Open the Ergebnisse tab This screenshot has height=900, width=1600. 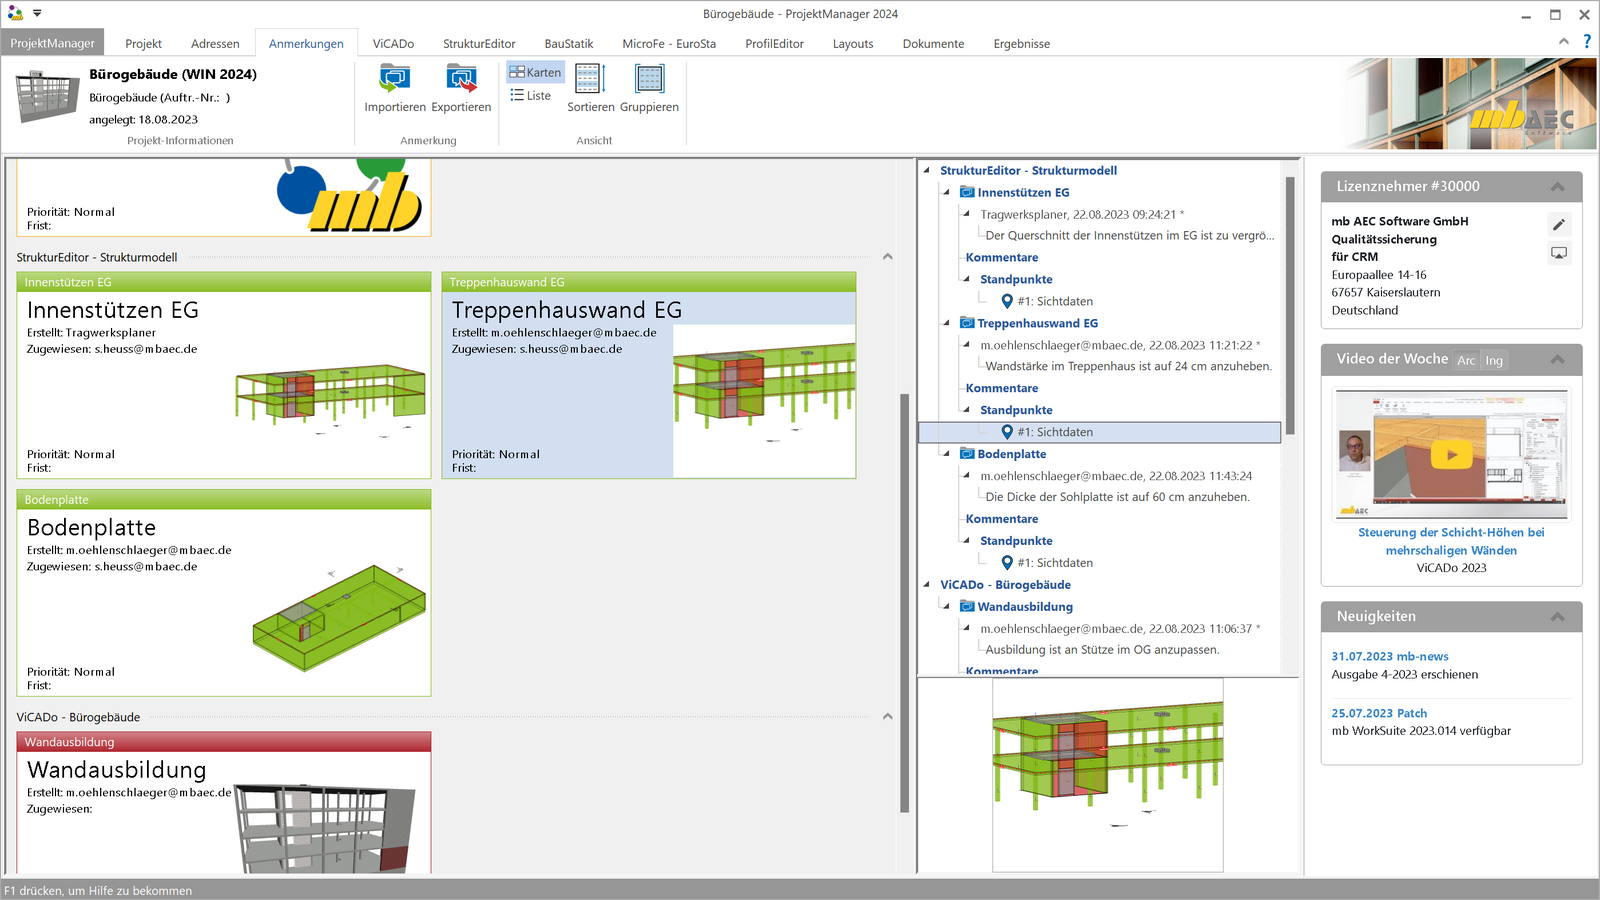tap(1021, 44)
